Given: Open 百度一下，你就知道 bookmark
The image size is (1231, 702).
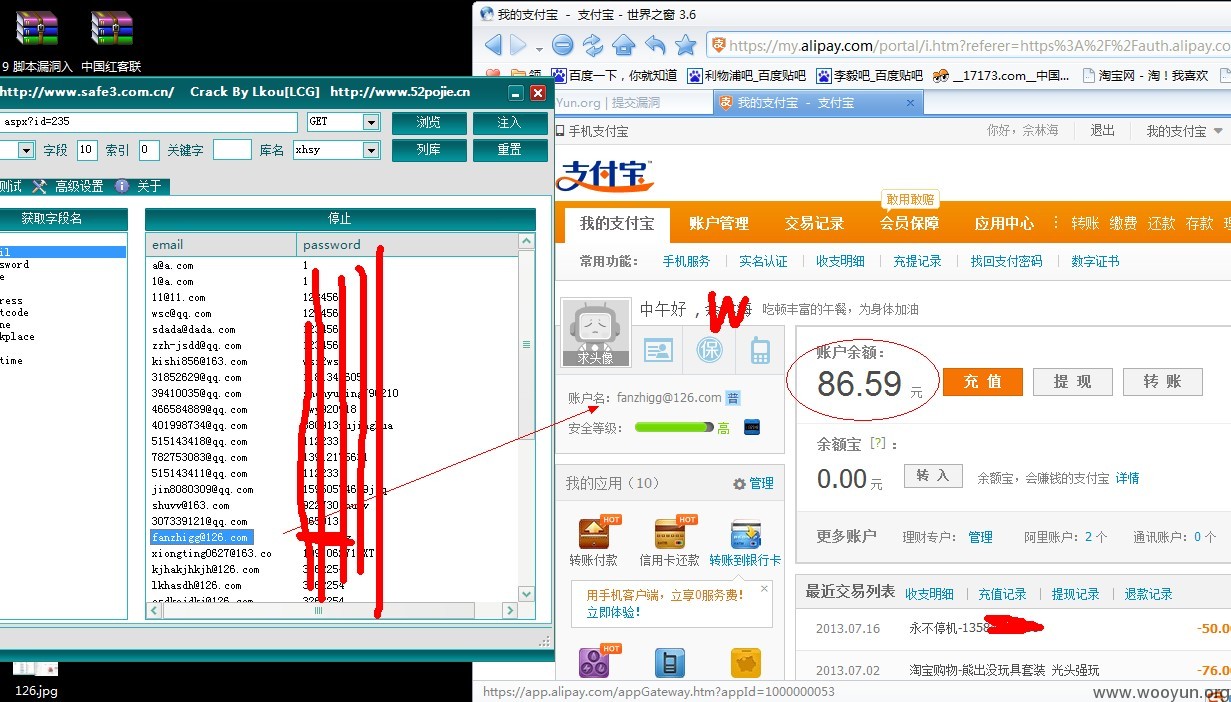Looking at the screenshot, I should 614,75.
